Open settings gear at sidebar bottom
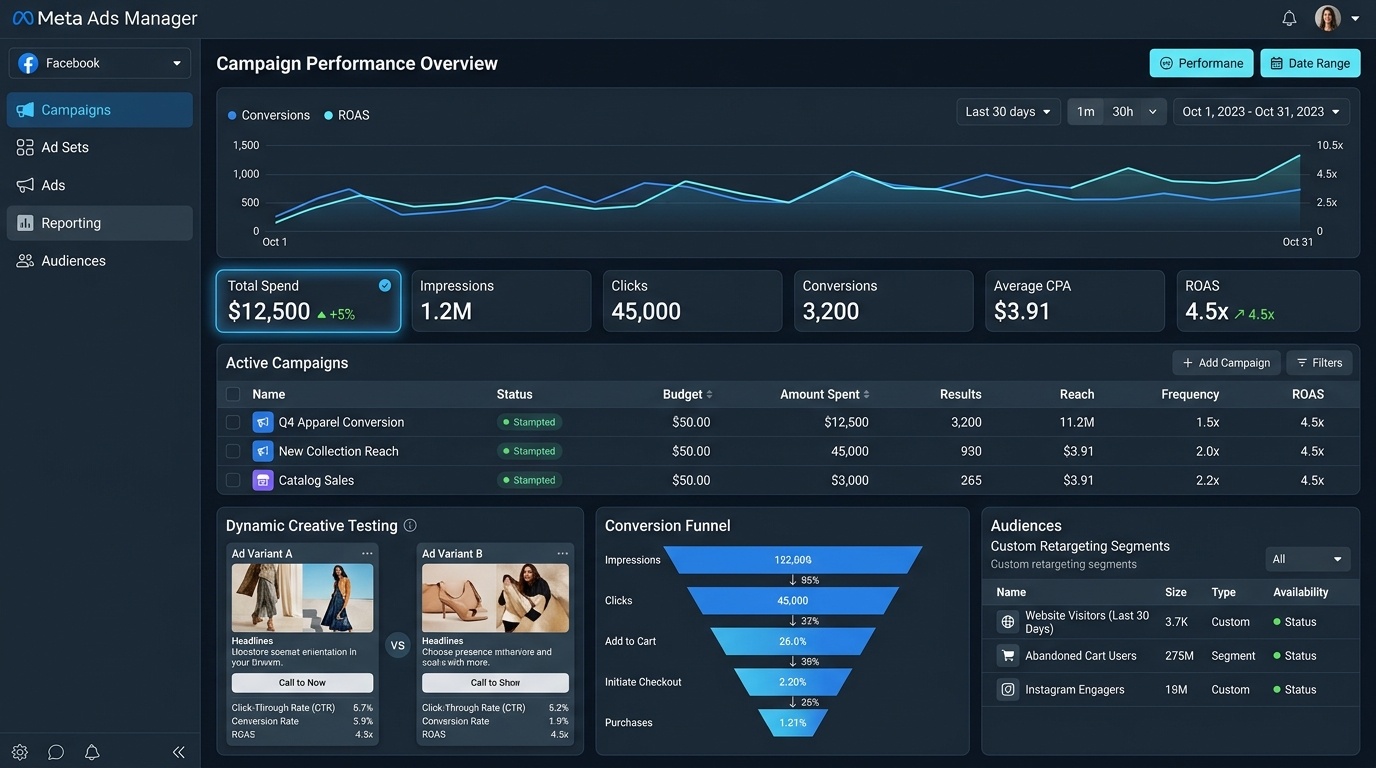This screenshot has height=768, width=1376. [x=20, y=752]
